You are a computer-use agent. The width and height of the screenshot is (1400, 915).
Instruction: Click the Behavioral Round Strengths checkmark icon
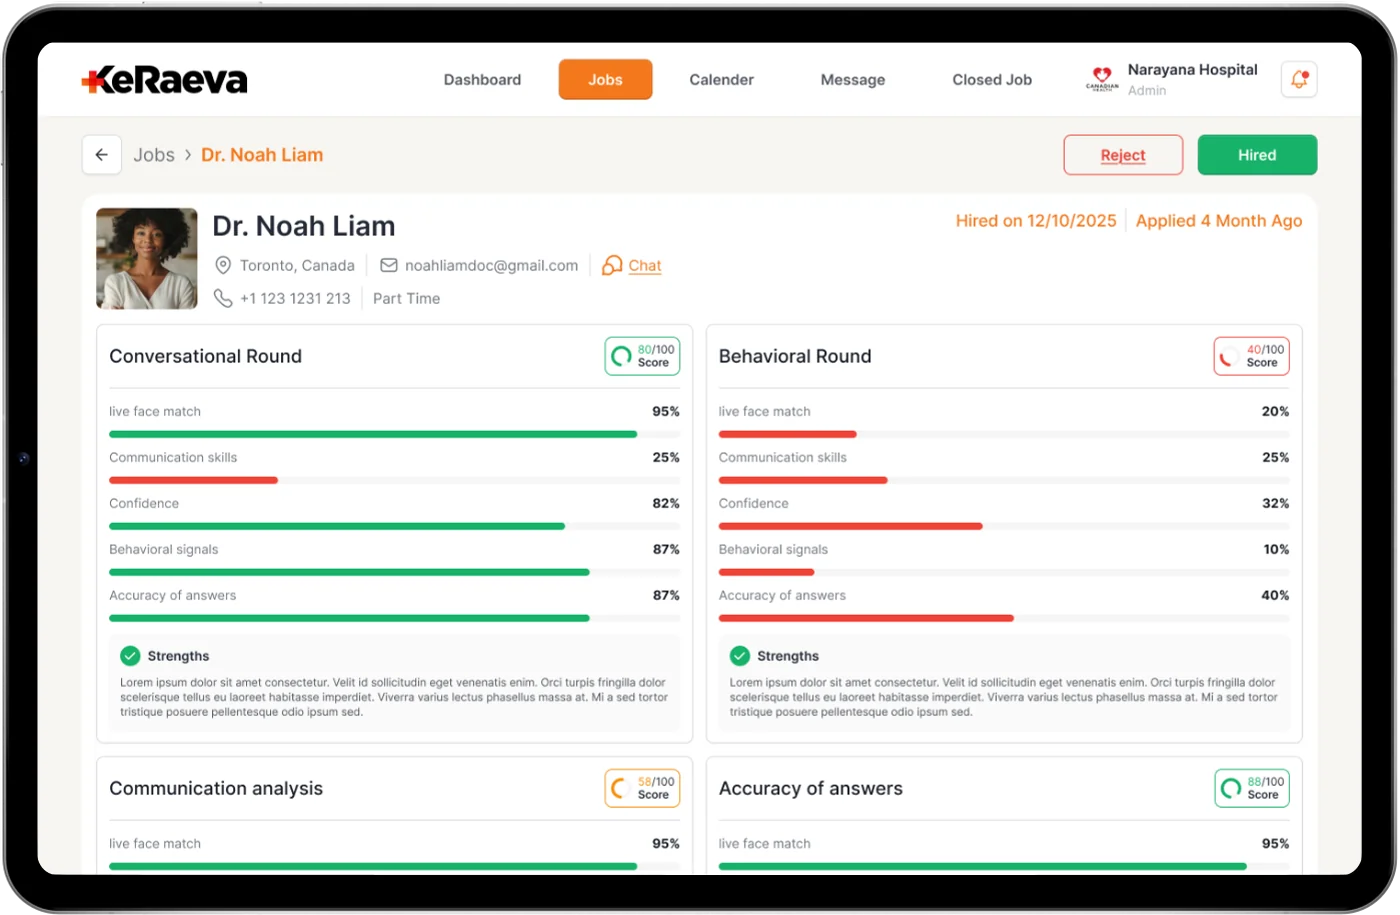tap(740, 656)
